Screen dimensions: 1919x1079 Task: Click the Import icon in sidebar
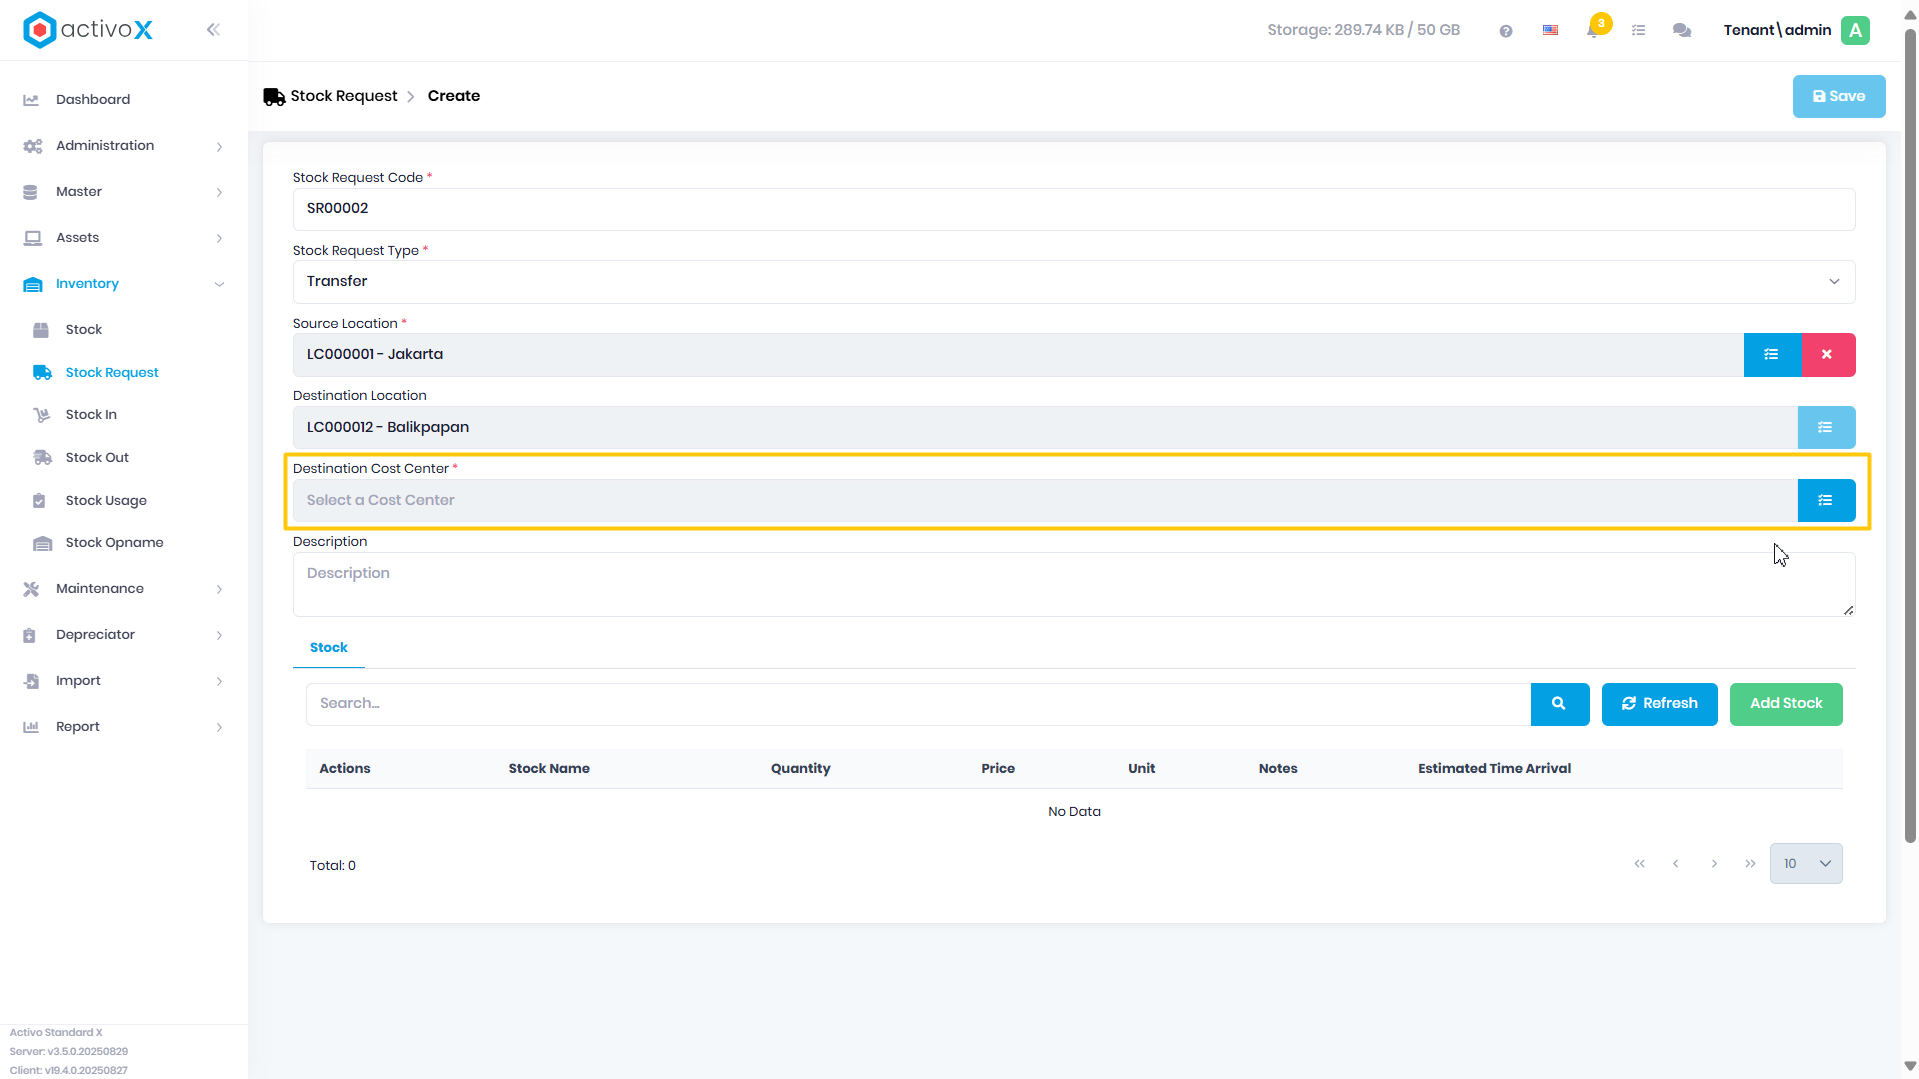coord(31,681)
